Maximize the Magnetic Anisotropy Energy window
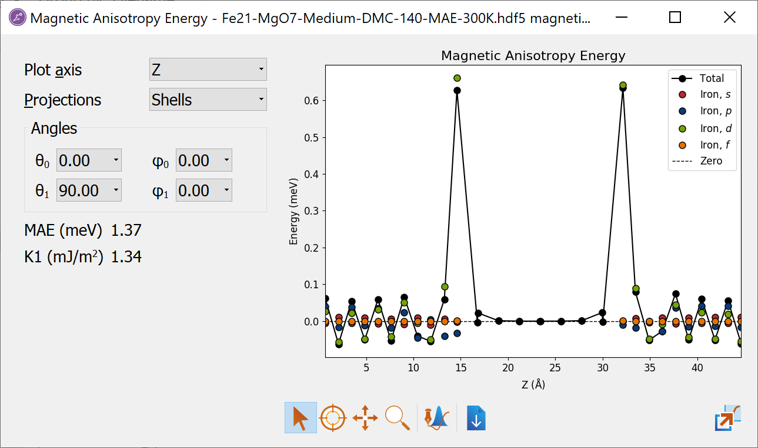 pyautogui.click(x=675, y=17)
